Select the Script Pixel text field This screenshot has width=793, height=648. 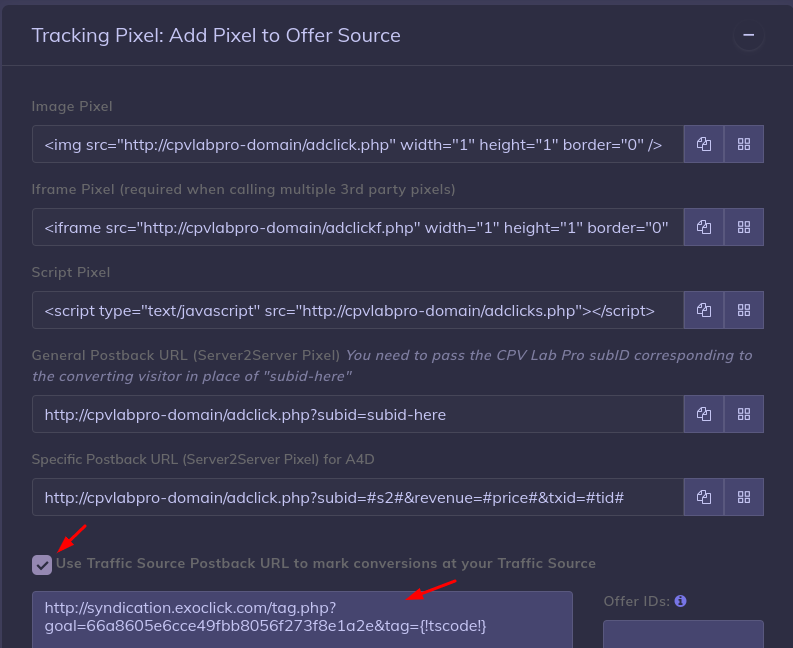click(357, 310)
